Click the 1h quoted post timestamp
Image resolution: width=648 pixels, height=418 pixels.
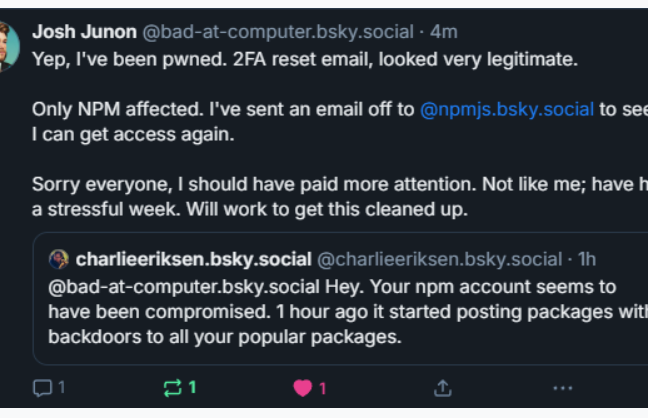tap(587, 260)
